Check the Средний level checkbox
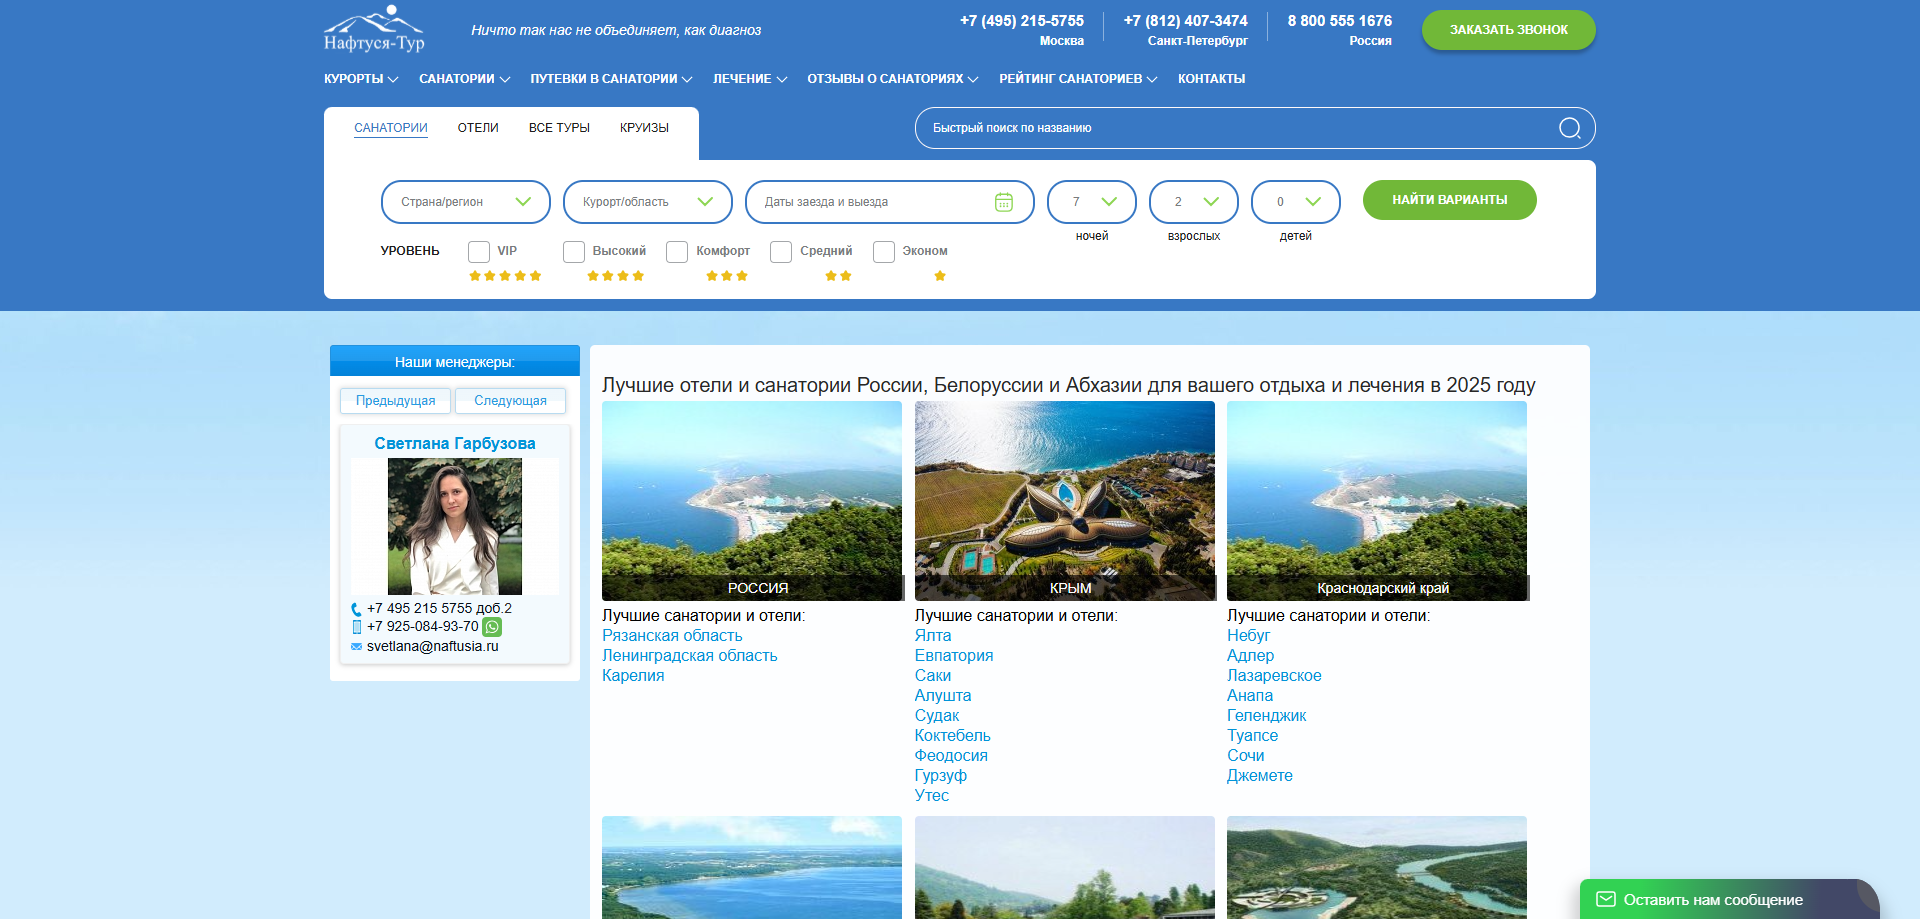The image size is (1920, 919). point(781,252)
